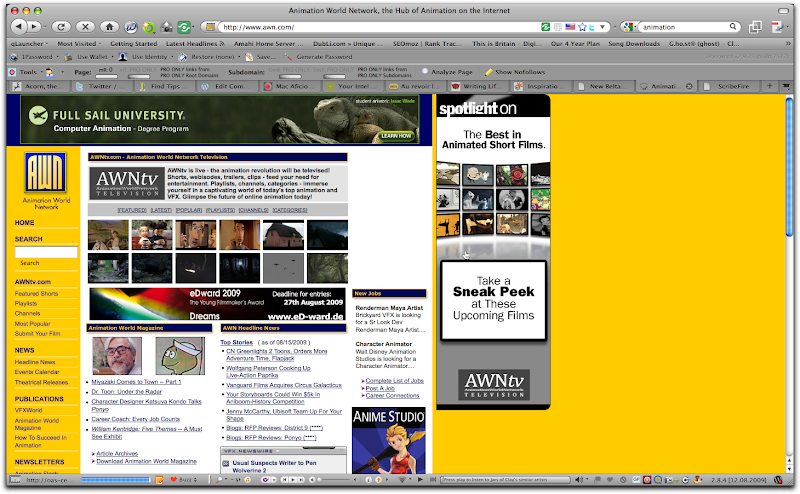
Task: Go back with the Back arrow button
Action: coord(18,27)
